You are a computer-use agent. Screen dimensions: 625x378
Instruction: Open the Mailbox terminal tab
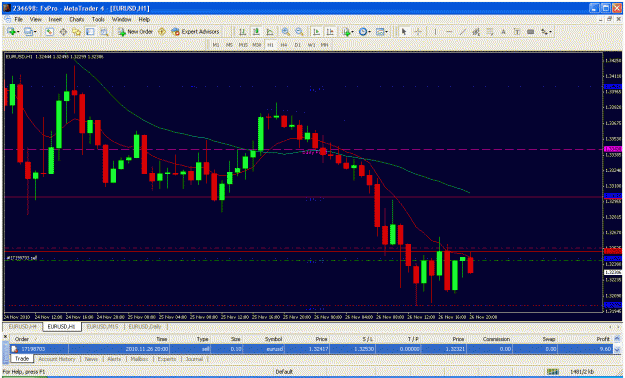139,359
